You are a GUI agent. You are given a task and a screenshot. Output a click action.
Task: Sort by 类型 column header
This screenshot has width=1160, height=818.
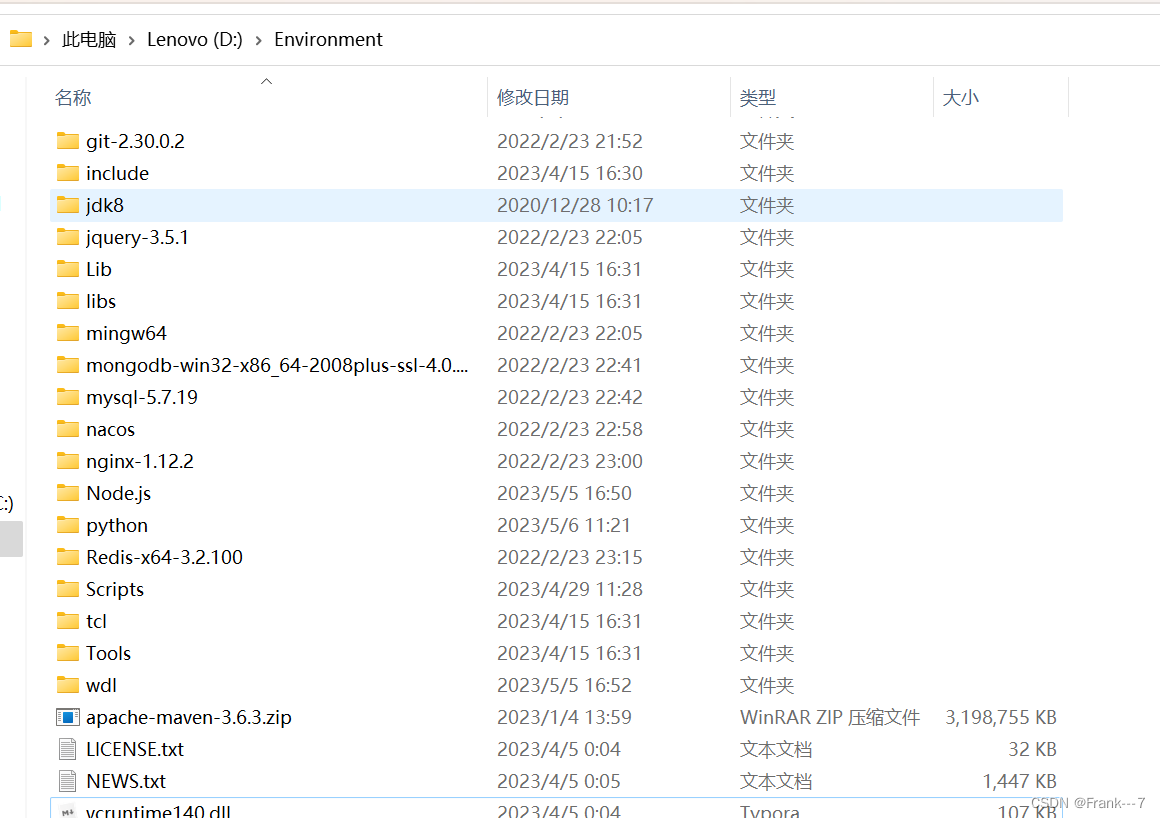758,97
